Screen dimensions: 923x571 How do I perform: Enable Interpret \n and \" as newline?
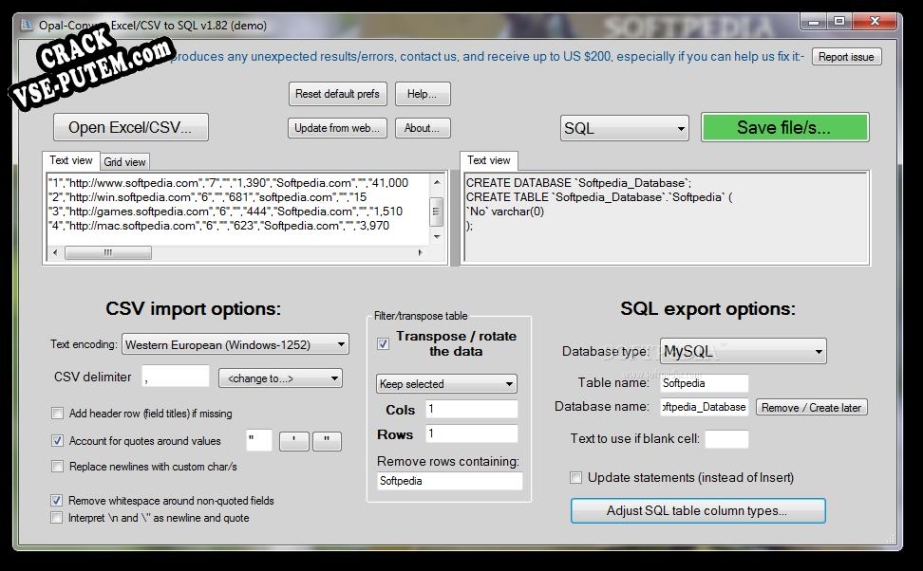tap(57, 517)
